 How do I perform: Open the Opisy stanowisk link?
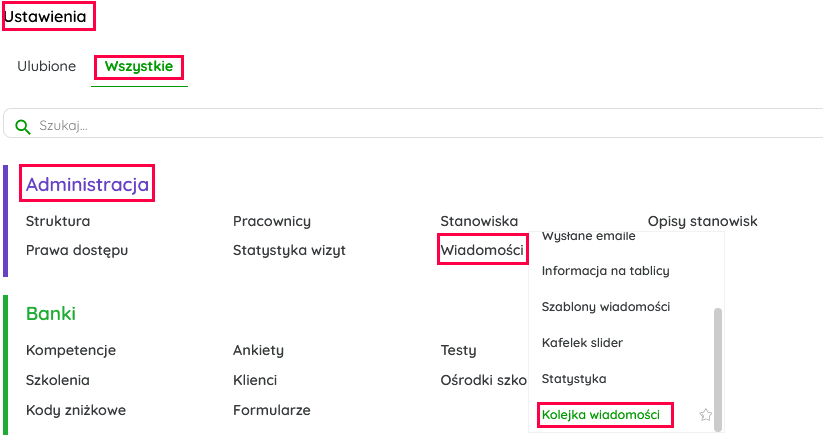(x=702, y=221)
